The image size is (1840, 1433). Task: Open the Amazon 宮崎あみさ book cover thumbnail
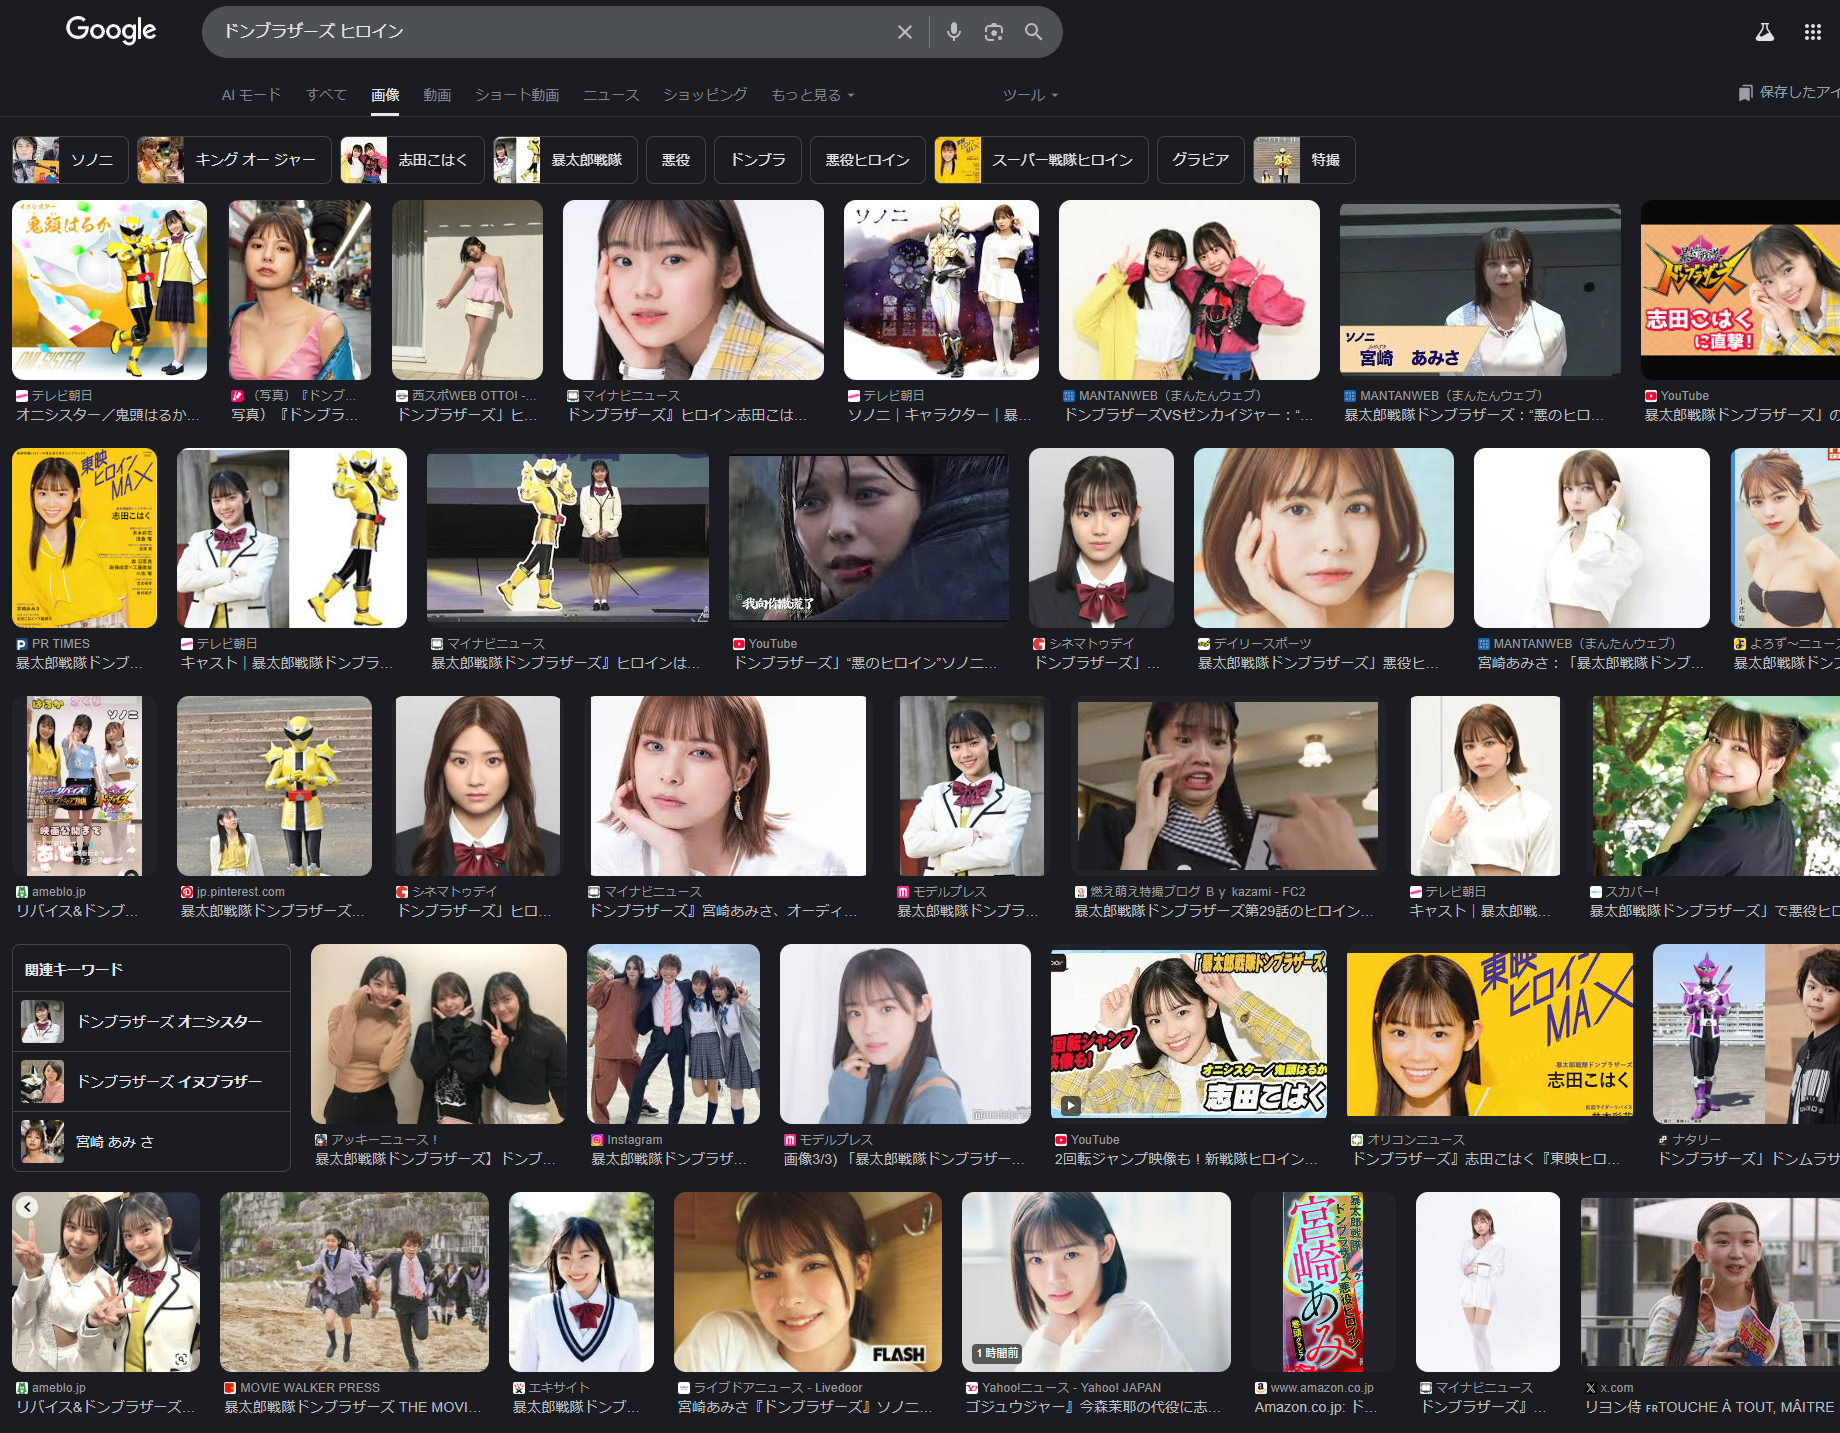(x=1322, y=1281)
